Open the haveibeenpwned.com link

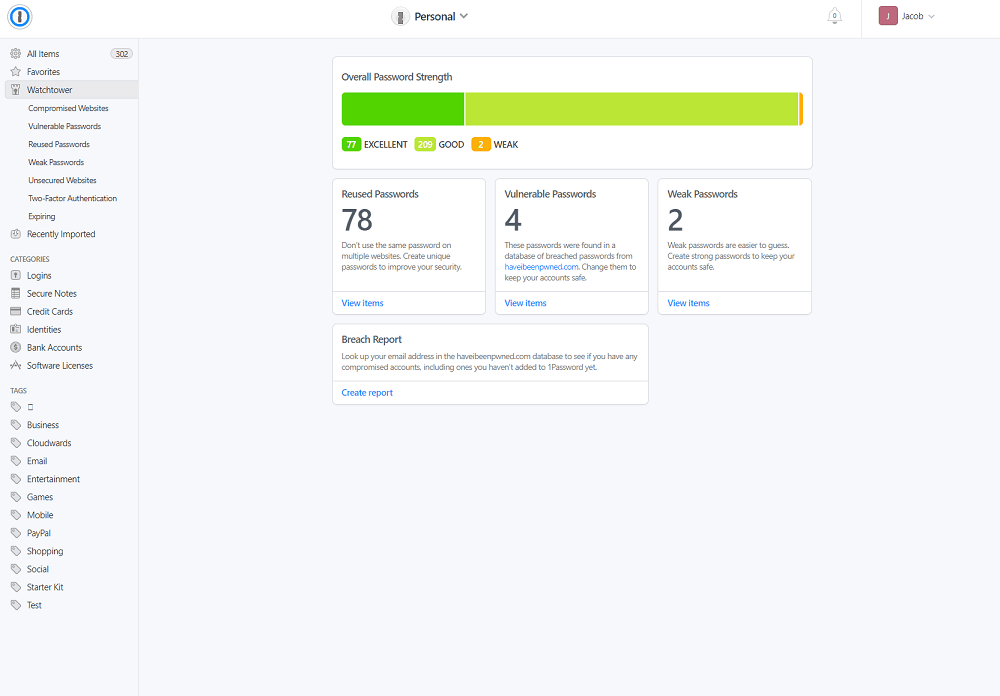(x=541, y=267)
